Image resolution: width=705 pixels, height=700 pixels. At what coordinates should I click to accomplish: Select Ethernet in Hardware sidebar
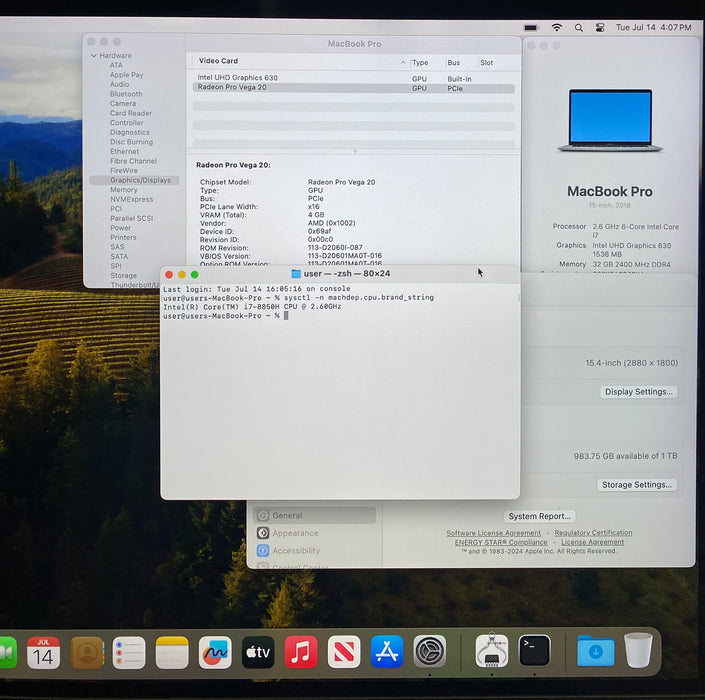tap(125, 152)
